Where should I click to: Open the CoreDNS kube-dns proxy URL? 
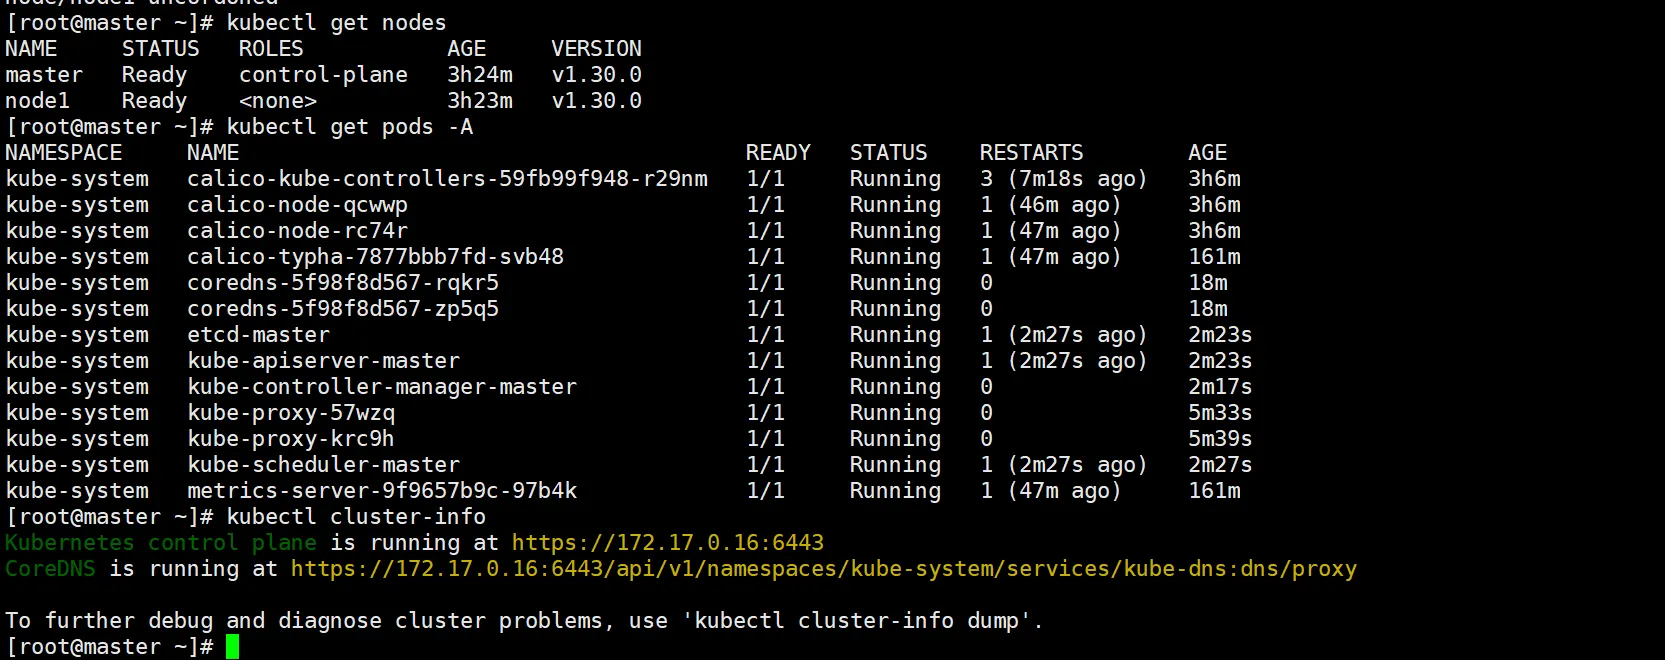pyautogui.click(x=824, y=569)
